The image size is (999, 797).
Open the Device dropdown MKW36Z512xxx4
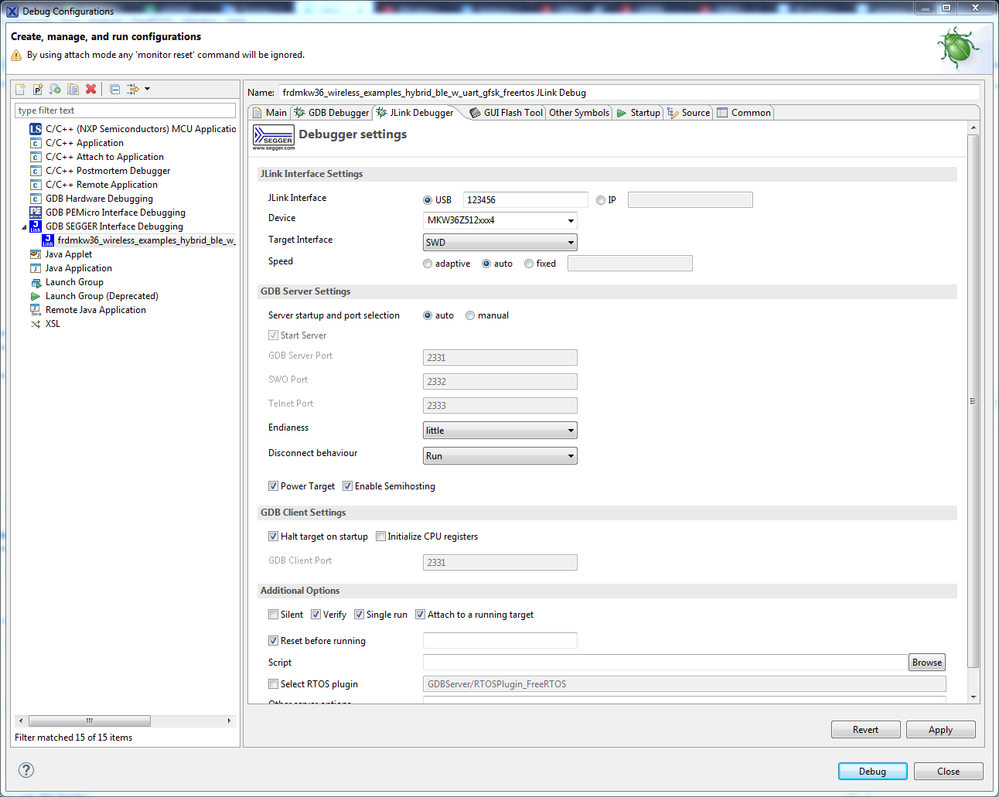click(x=500, y=220)
